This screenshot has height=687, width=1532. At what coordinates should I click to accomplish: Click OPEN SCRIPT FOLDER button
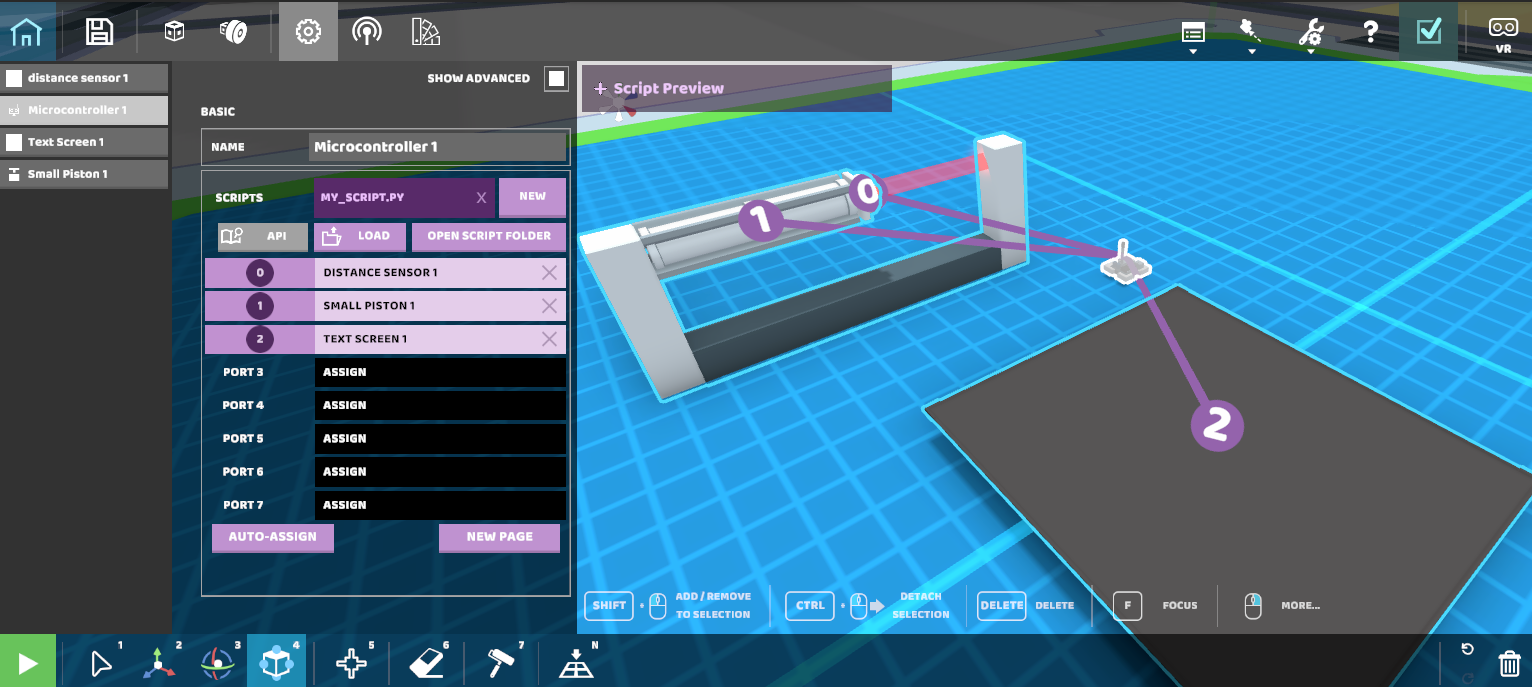[489, 237]
